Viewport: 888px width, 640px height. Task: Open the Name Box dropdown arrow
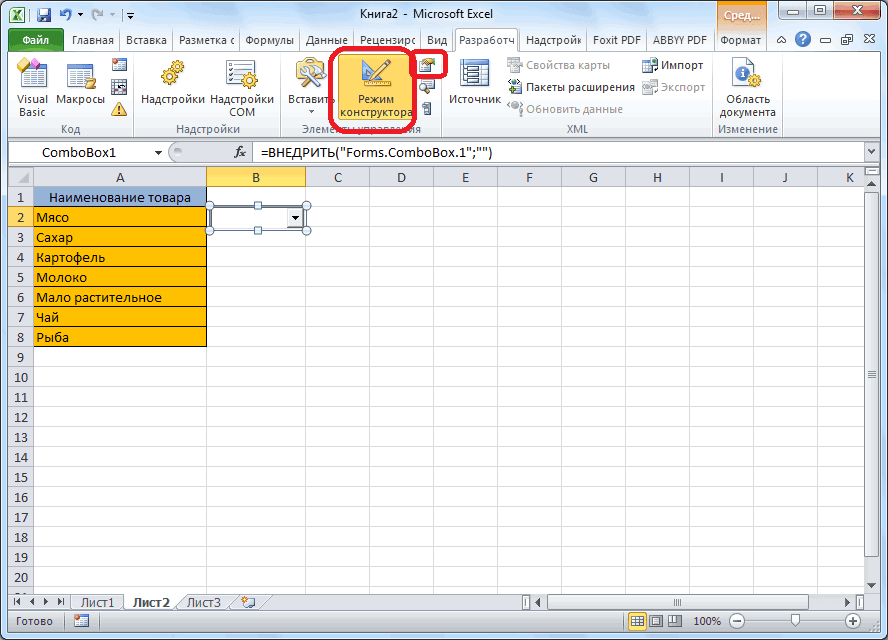(x=158, y=153)
